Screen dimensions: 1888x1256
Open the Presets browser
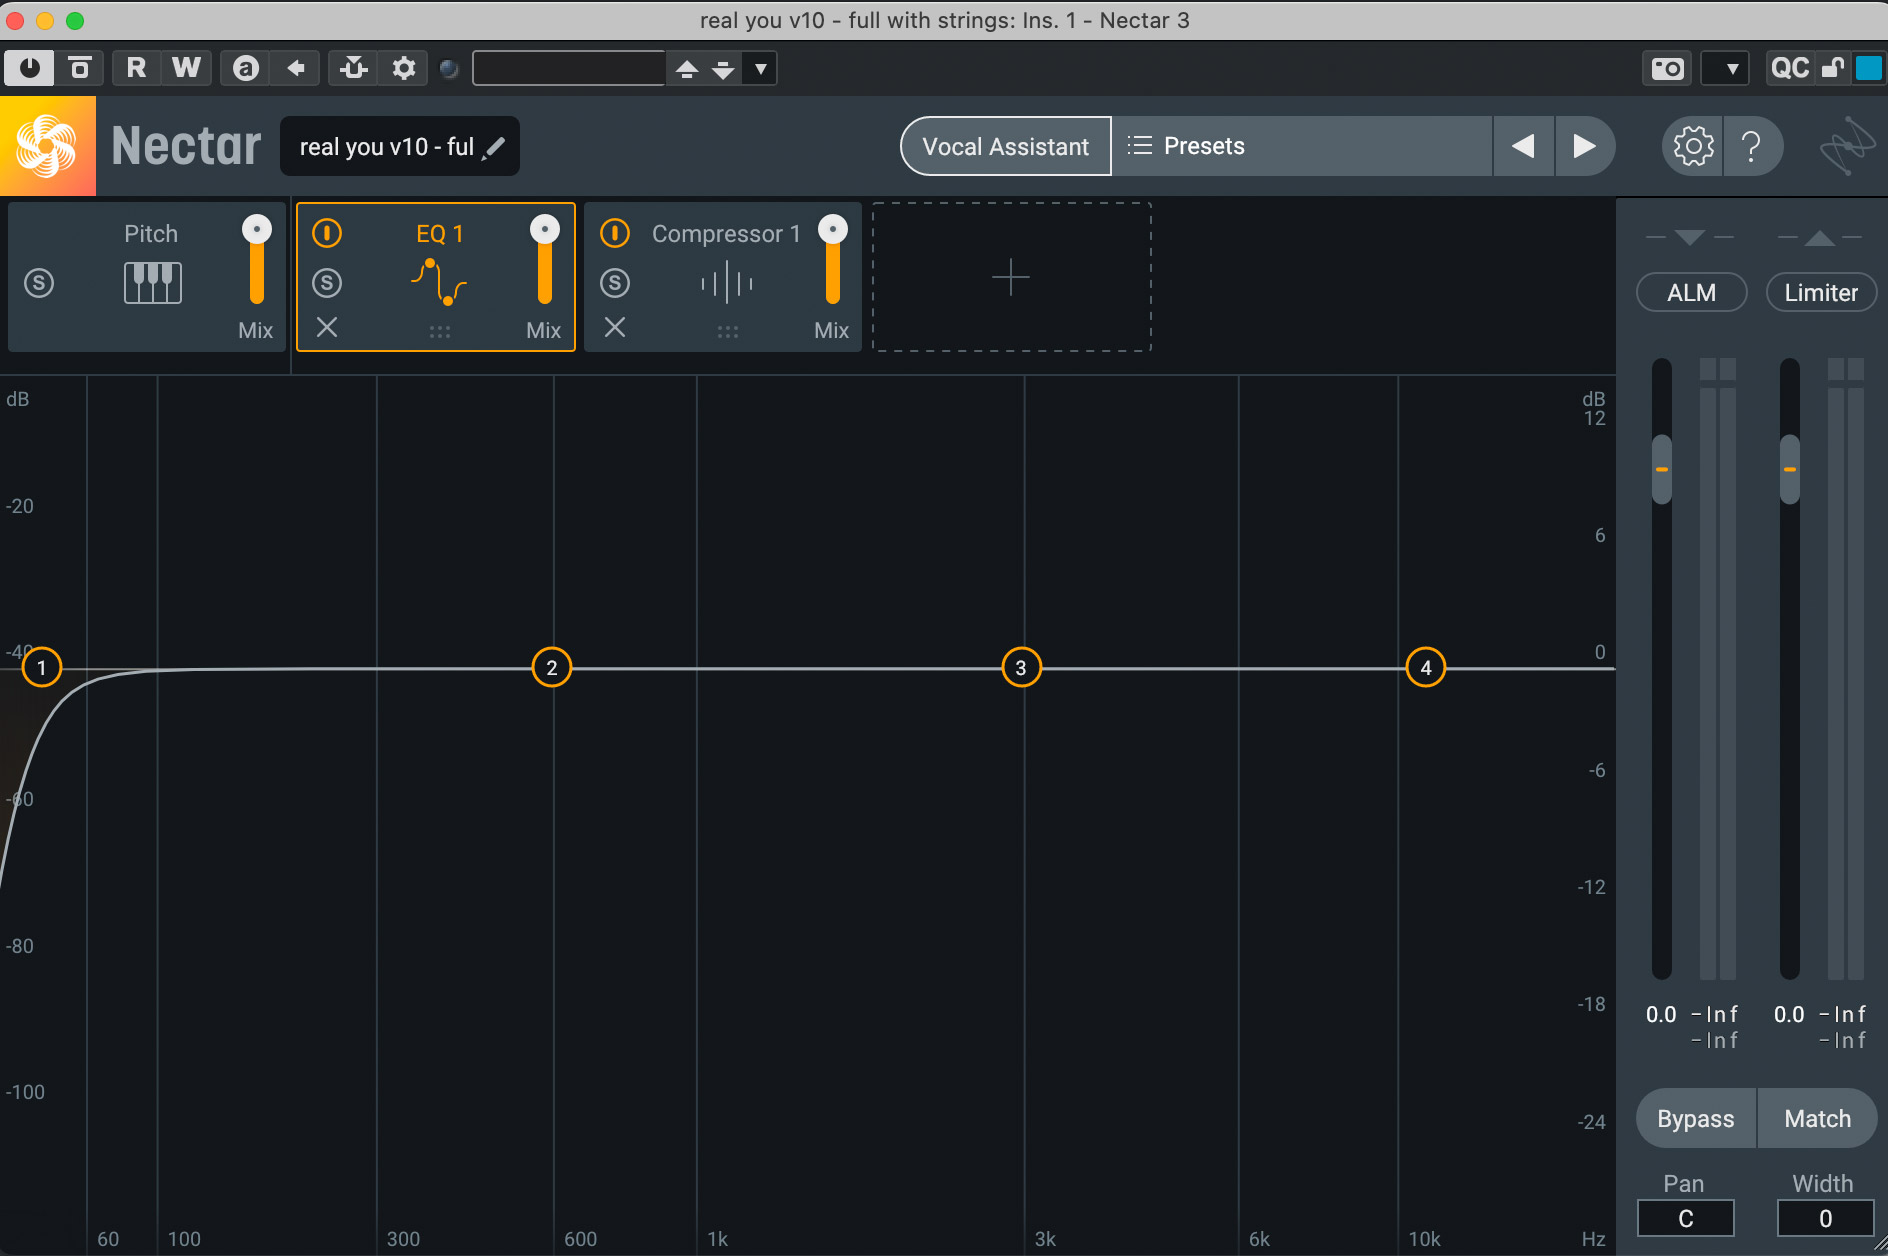coord(1302,146)
